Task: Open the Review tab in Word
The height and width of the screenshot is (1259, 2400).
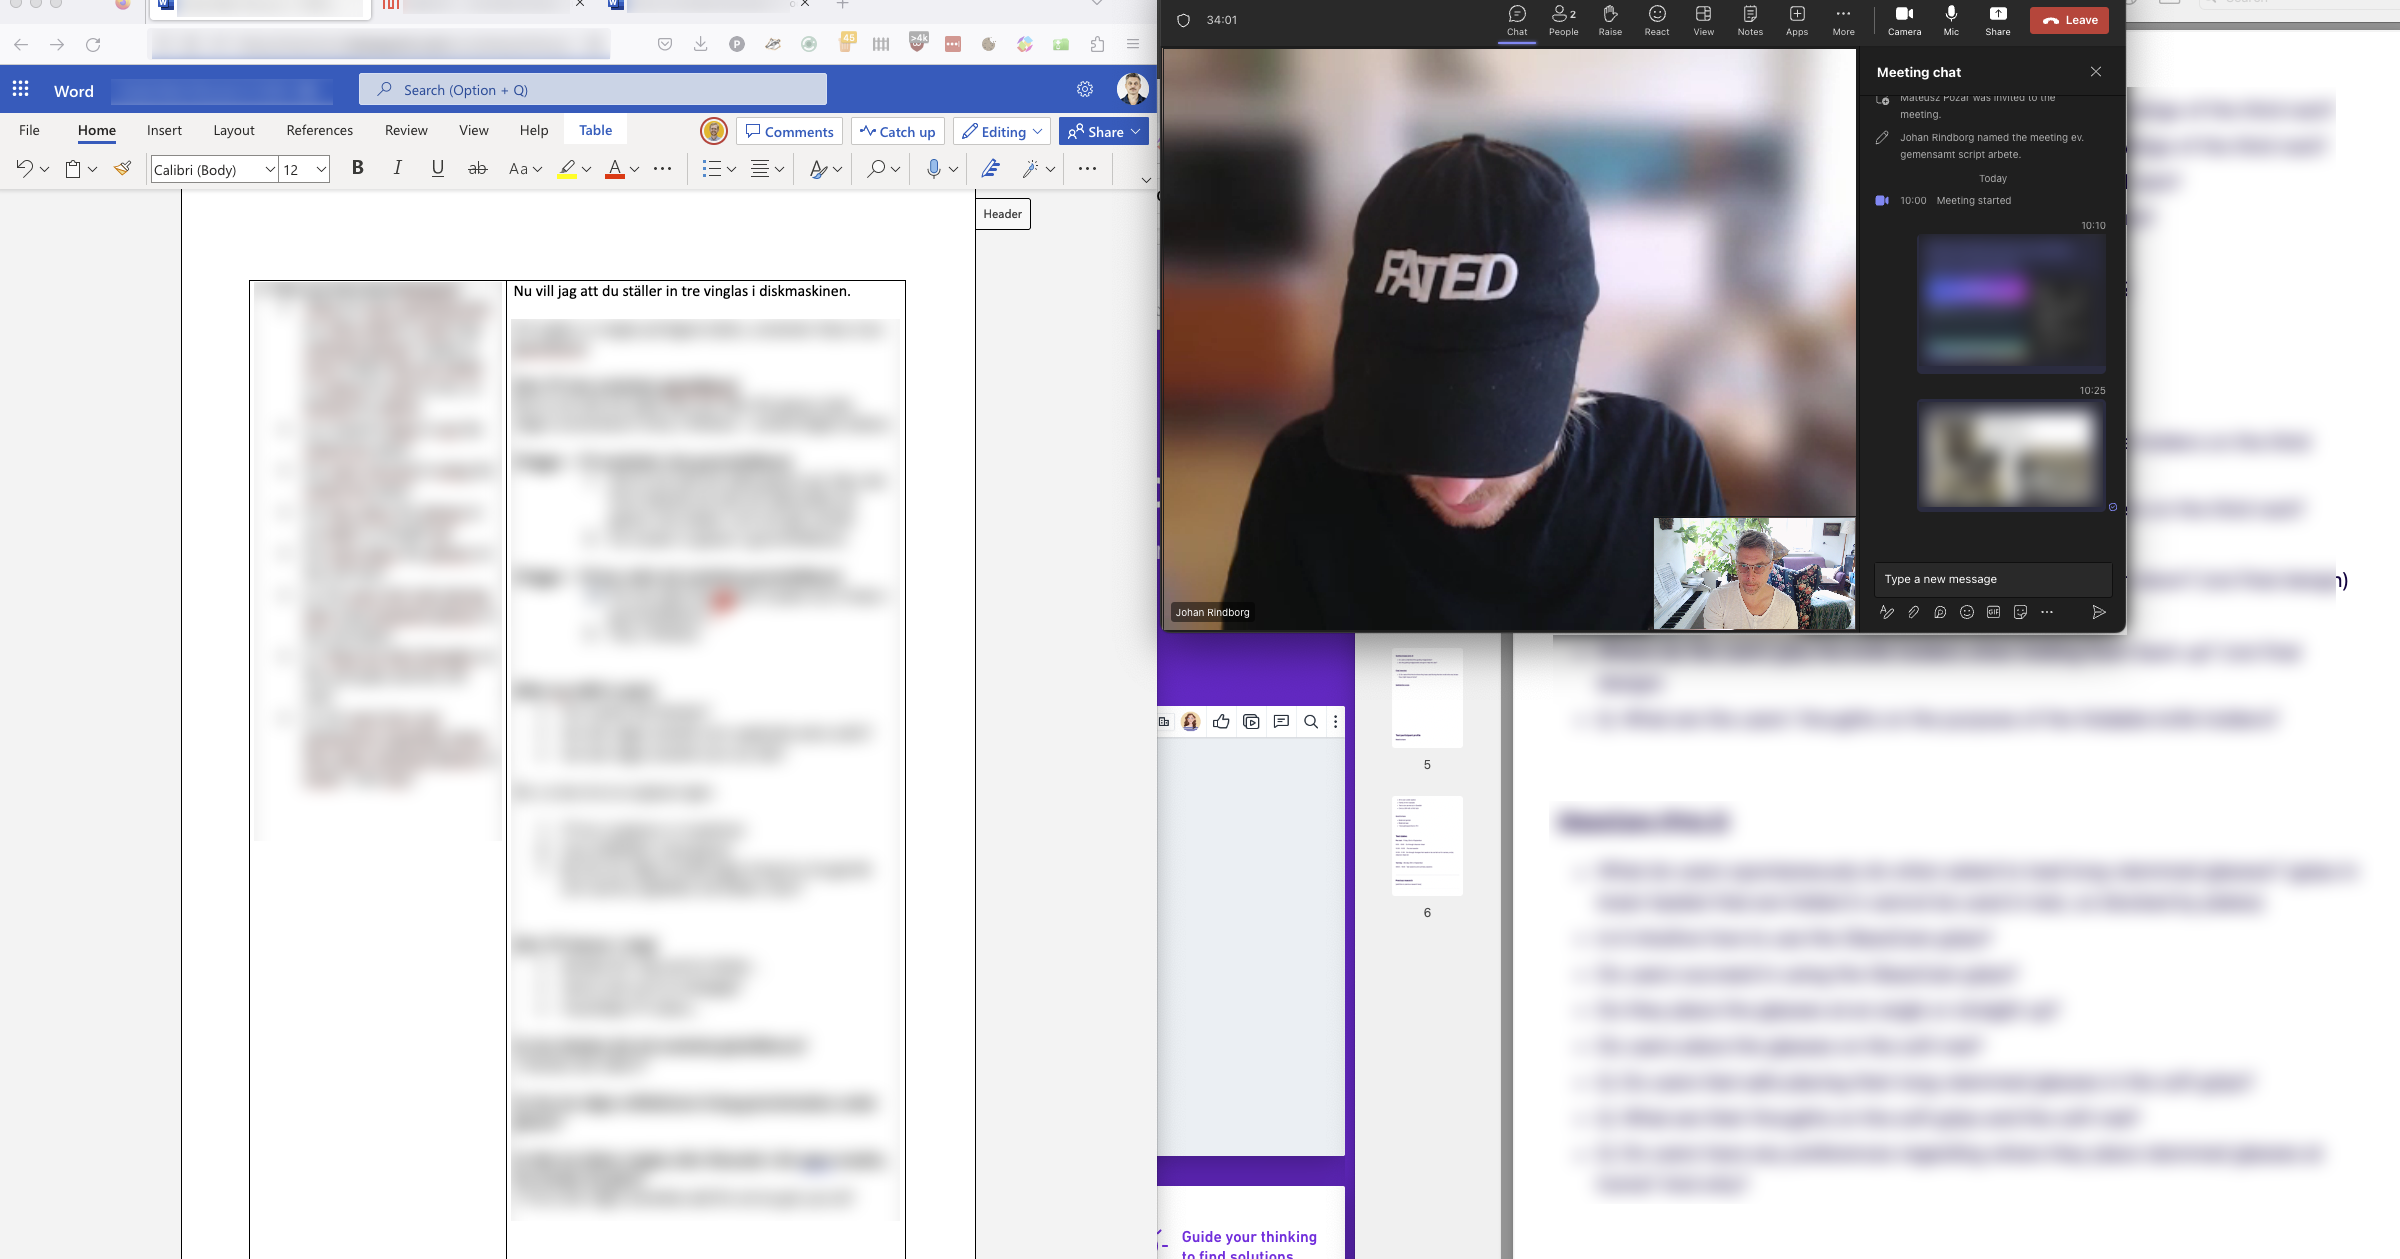Action: click(406, 130)
